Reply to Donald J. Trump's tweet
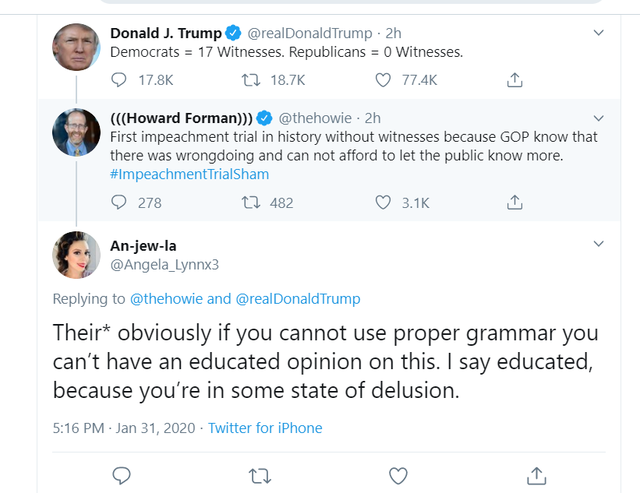This screenshot has width=640, height=493. click(x=120, y=80)
